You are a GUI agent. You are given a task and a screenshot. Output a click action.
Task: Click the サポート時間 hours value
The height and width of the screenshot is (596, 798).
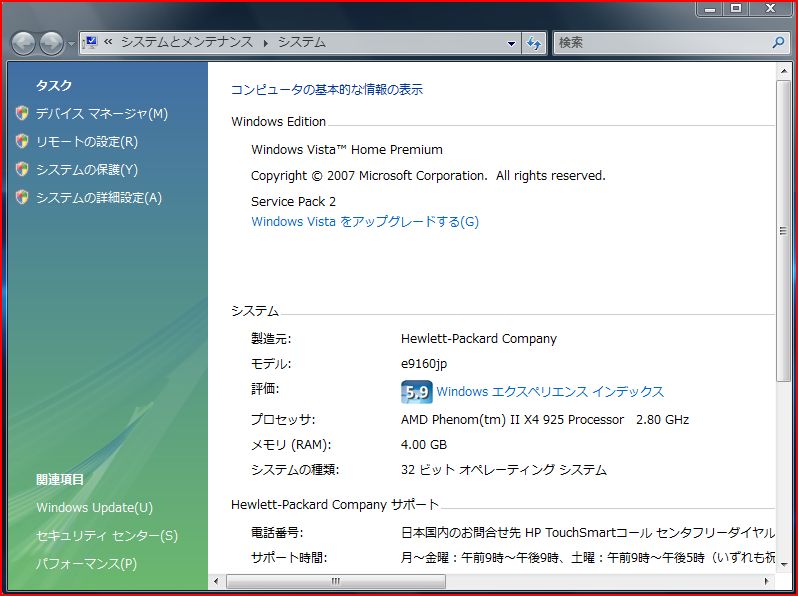pos(587,558)
